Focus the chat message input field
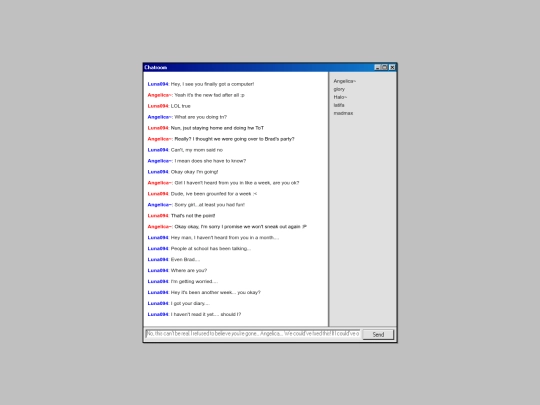The width and height of the screenshot is (540, 405). click(x=253, y=334)
